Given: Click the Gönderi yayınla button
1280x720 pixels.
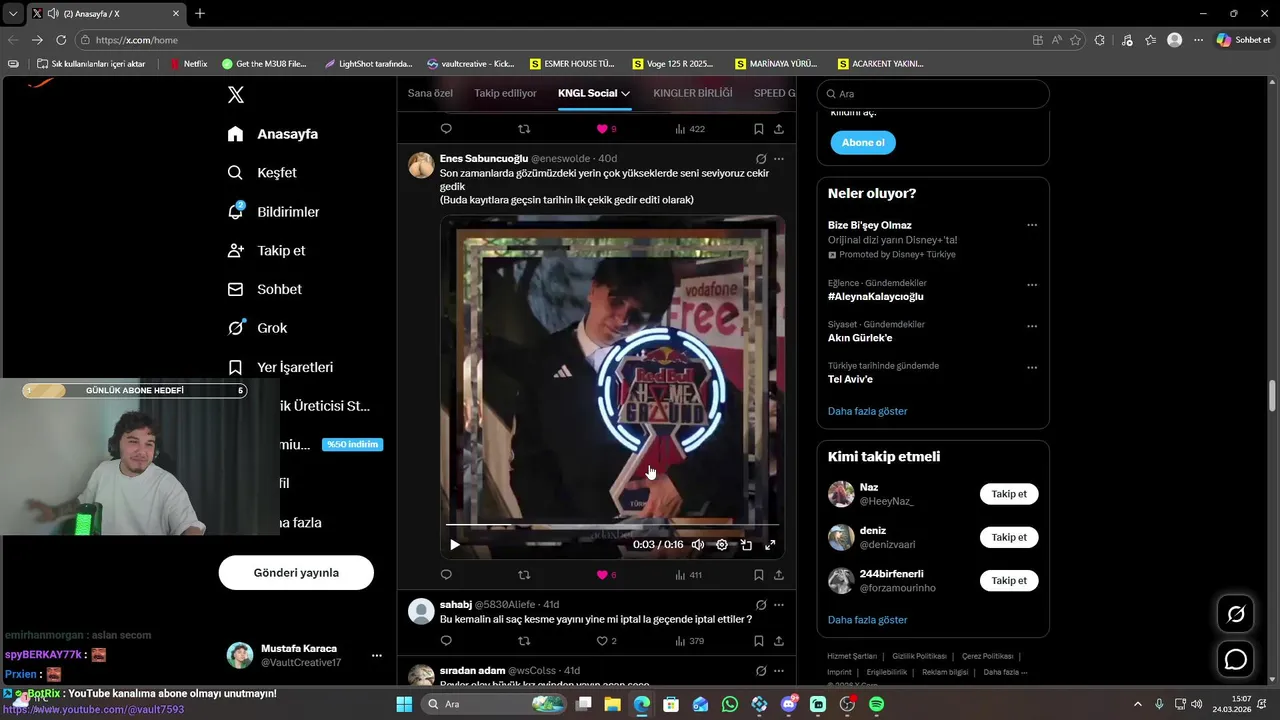Looking at the screenshot, I should 296,573.
